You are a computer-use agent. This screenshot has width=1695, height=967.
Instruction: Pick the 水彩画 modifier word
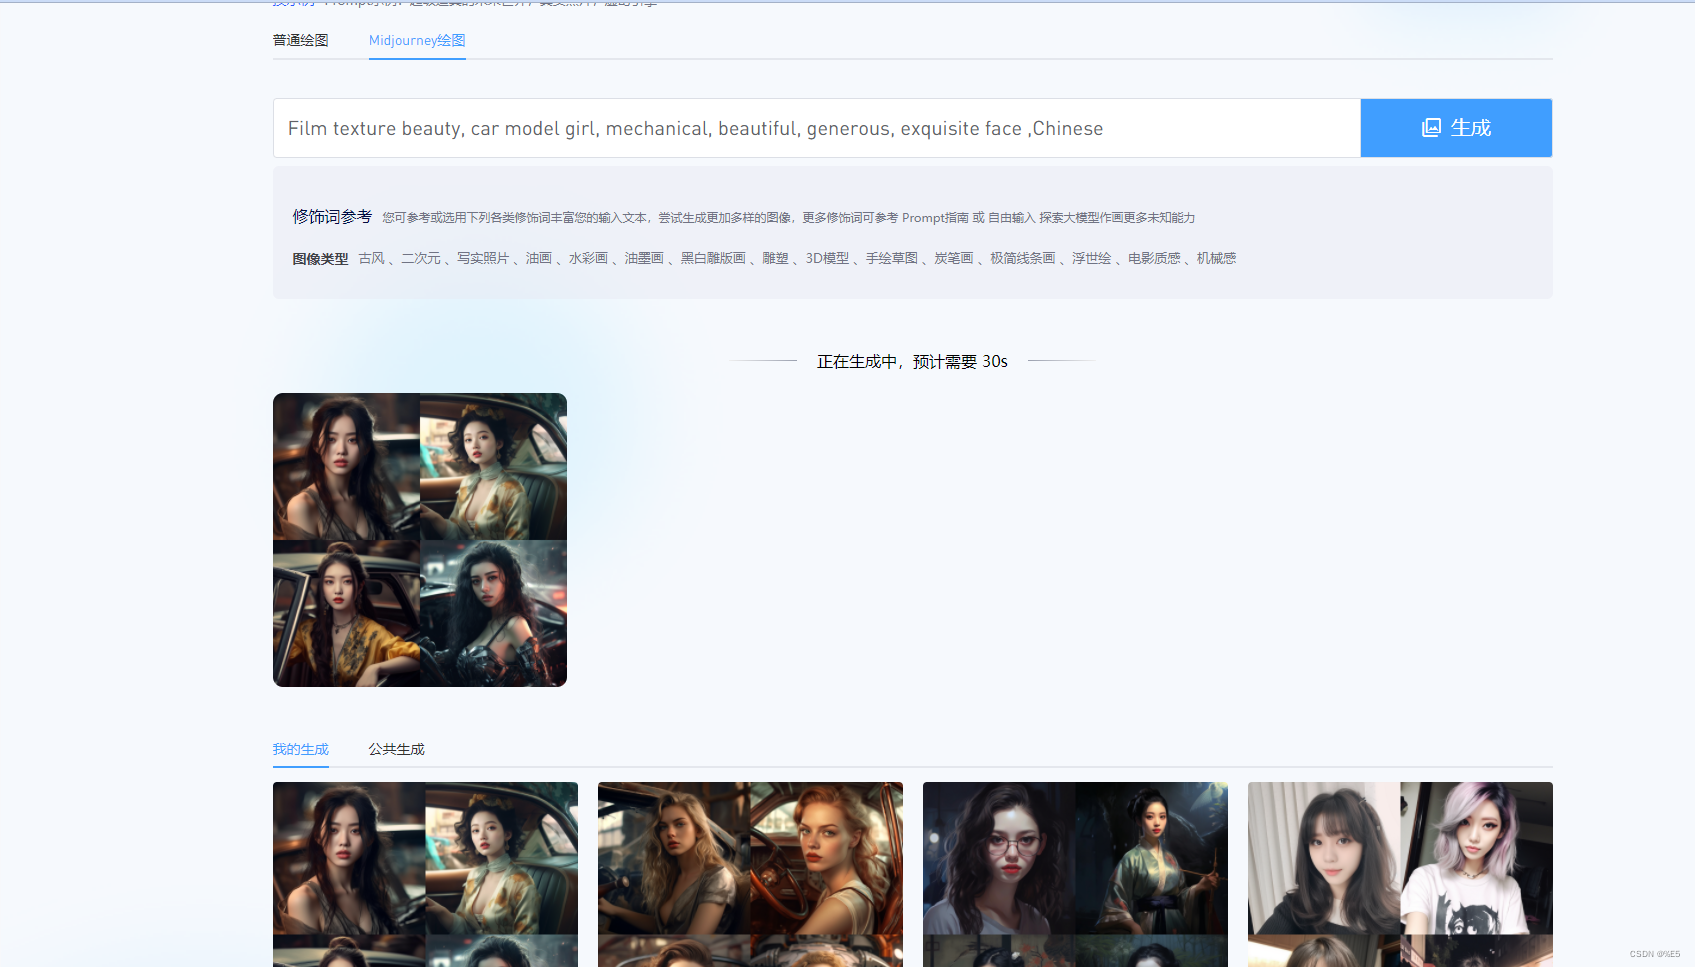[x=588, y=258]
